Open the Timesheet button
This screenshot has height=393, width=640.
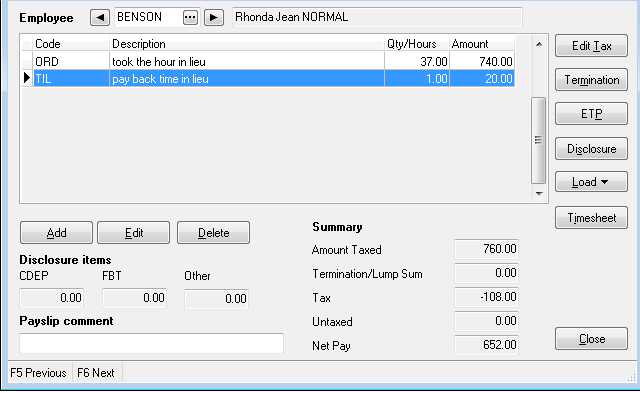(591, 218)
